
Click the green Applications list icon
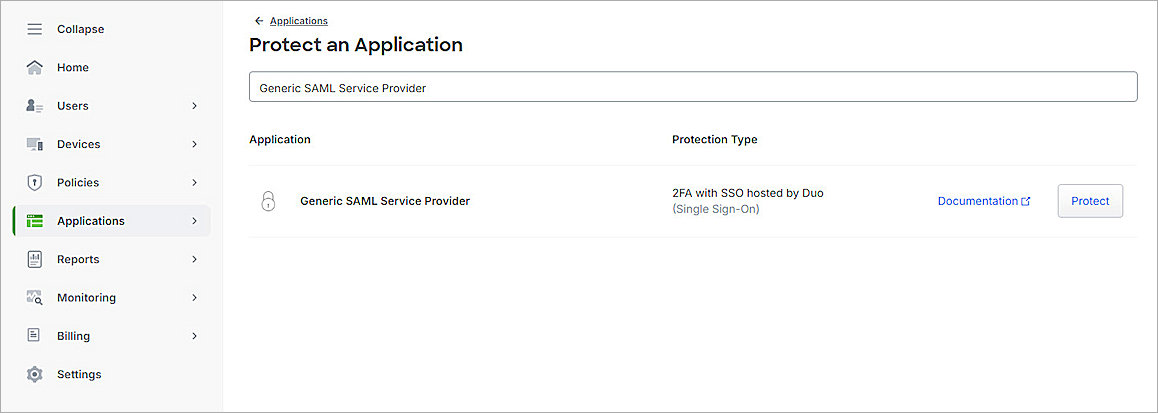click(35, 221)
